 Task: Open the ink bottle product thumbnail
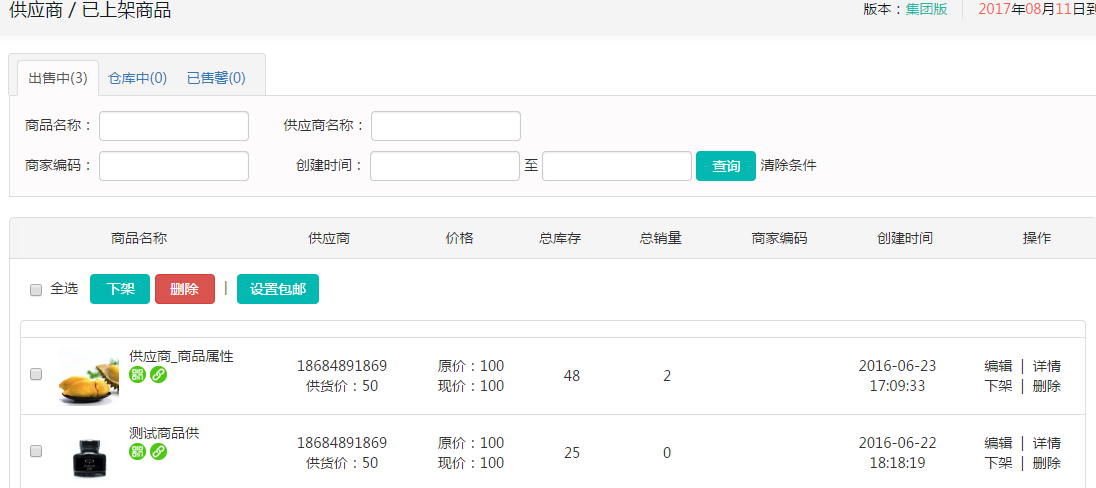click(88, 453)
